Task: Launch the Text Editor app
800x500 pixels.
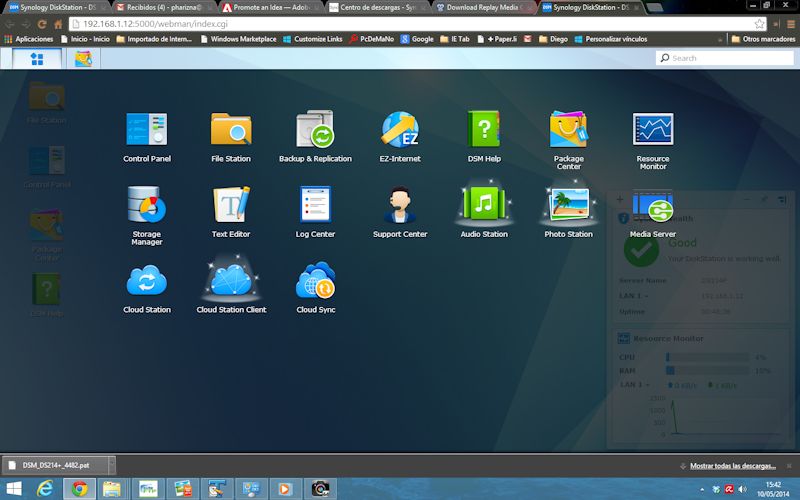Action: [x=231, y=205]
